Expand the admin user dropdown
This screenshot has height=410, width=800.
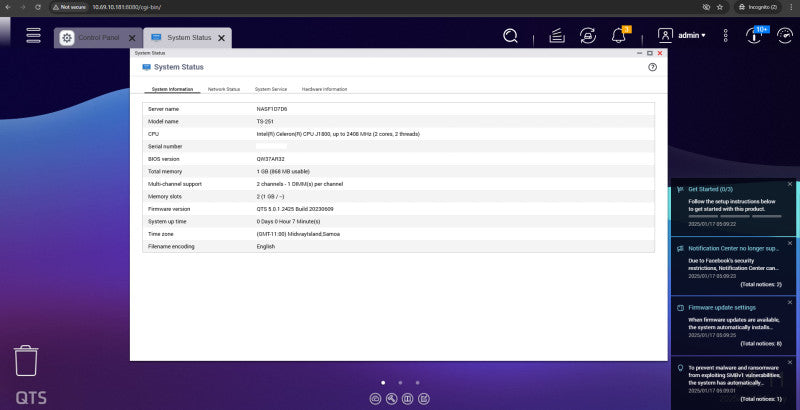tap(691, 35)
